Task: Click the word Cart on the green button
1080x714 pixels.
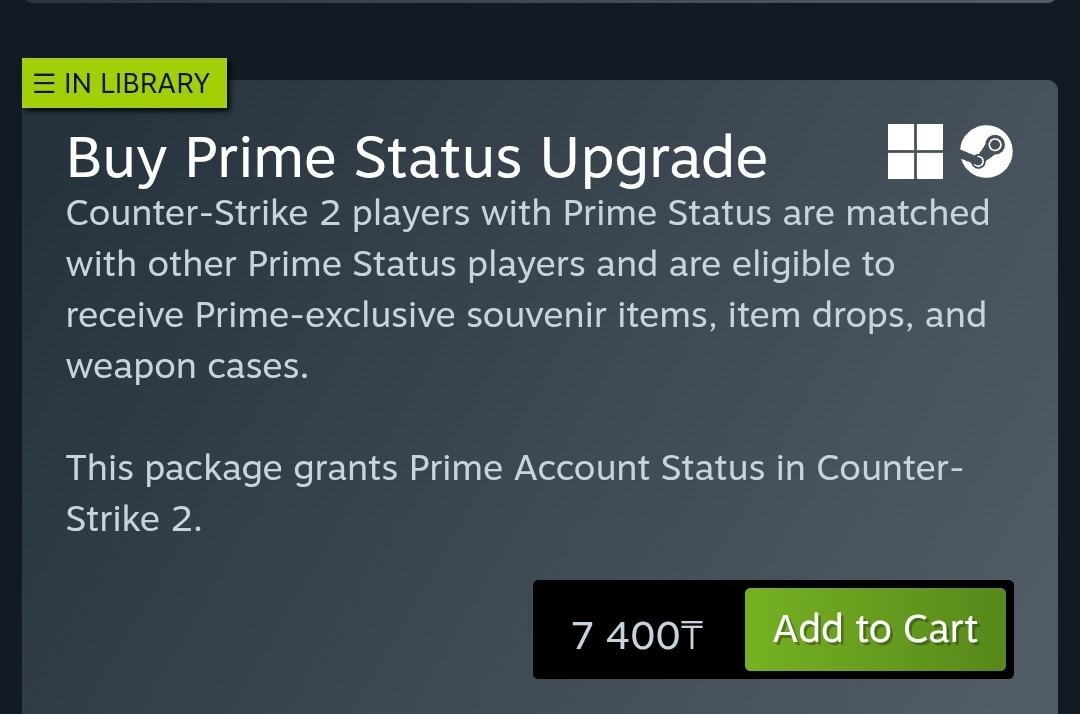Action: point(940,629)
